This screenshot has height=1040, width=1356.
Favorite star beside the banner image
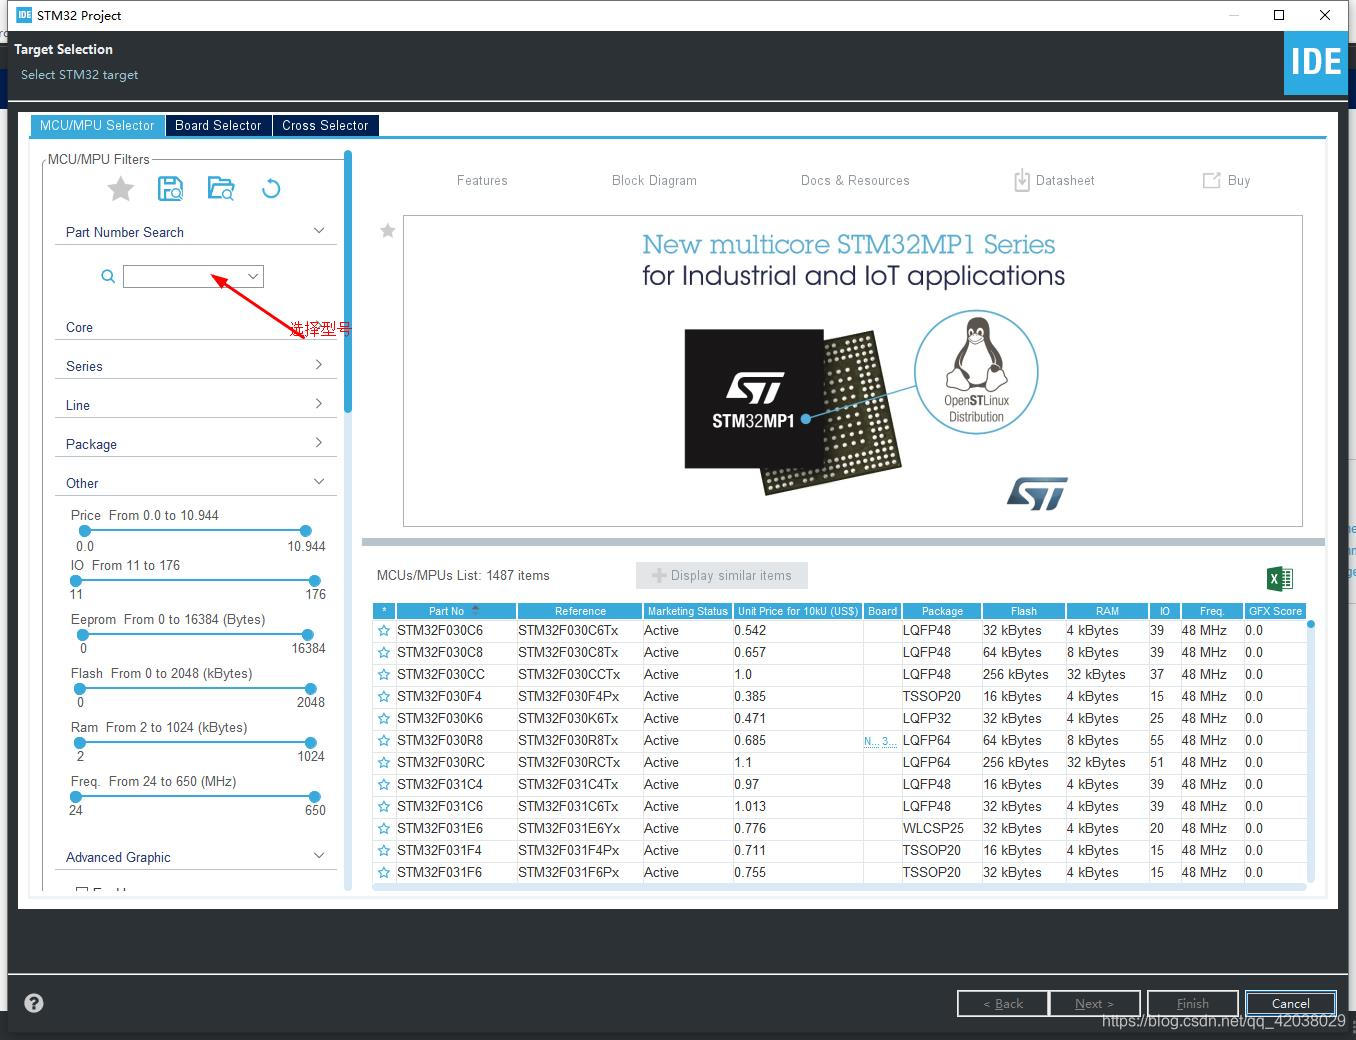(x=388, y=231)
